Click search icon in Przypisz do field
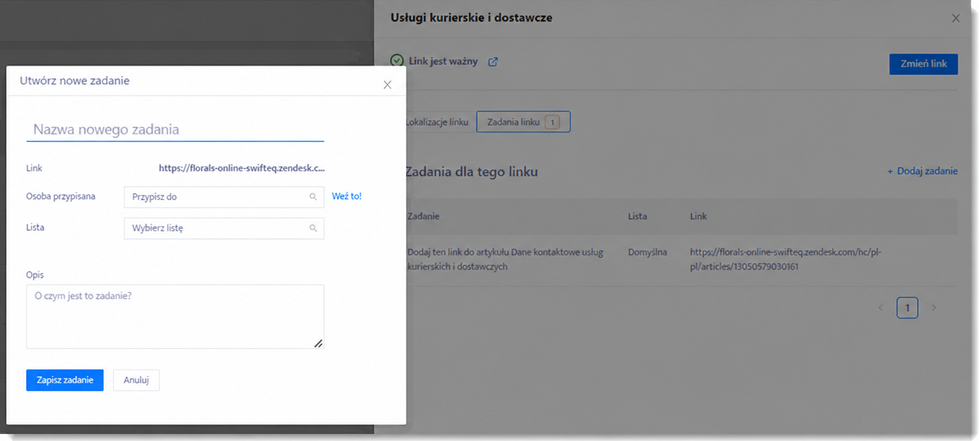The width and height of the screenshot is (979, 441). point(313,197)
